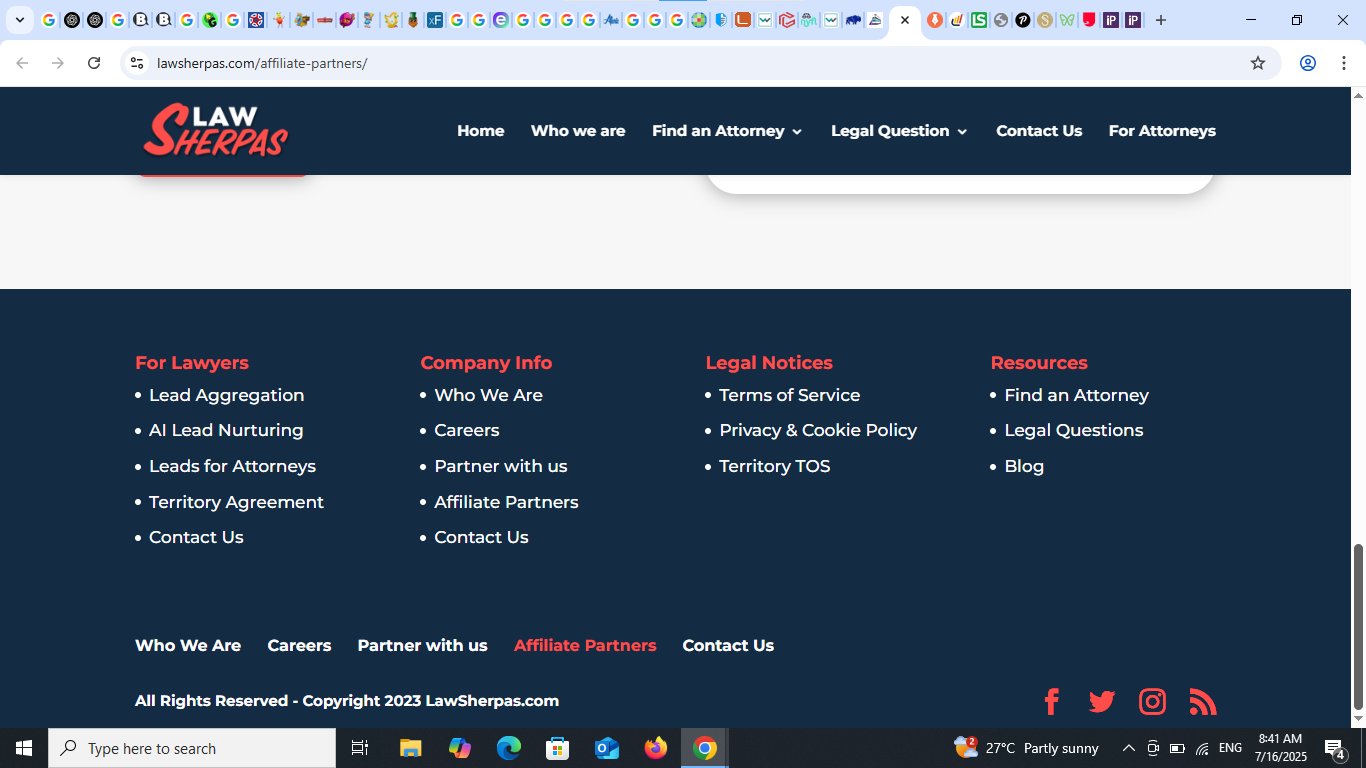Open the notification center icon

(1334, 748)
